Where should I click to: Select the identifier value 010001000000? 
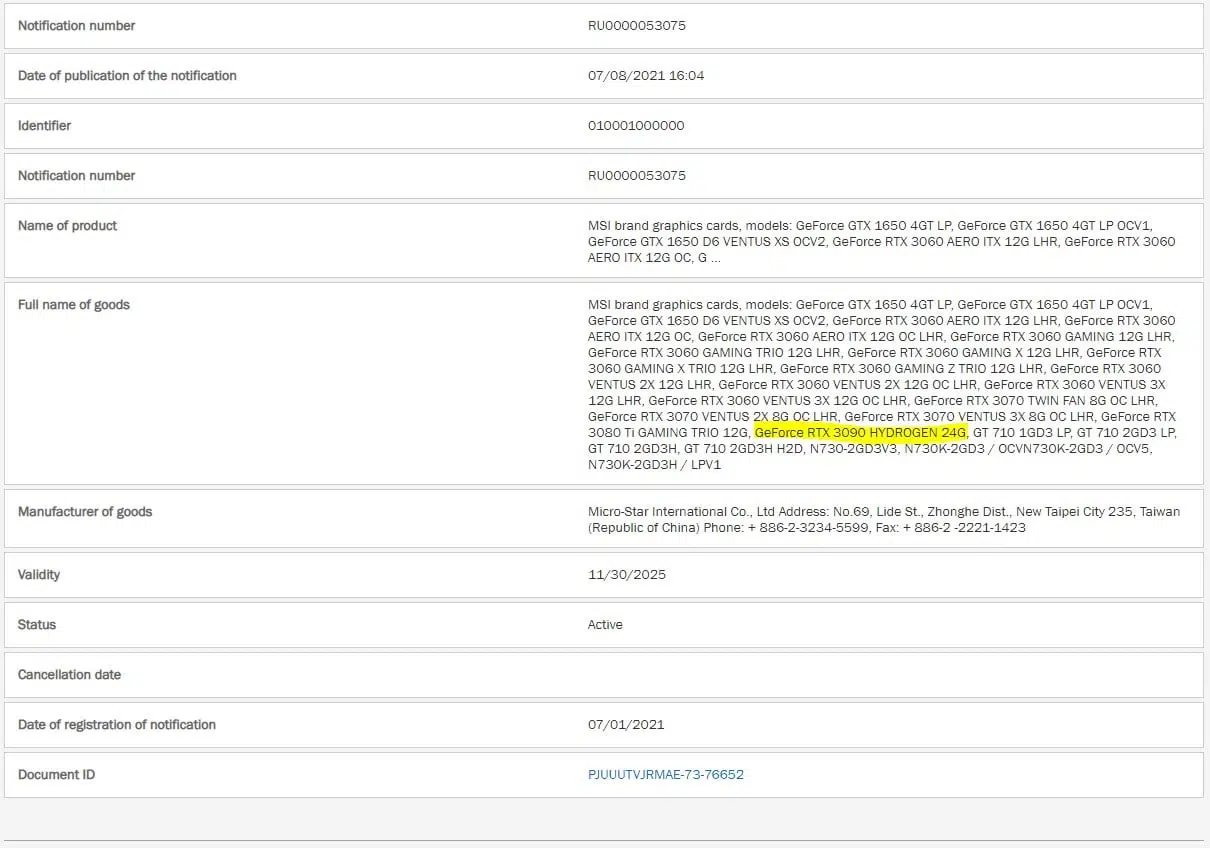[636, 125]
